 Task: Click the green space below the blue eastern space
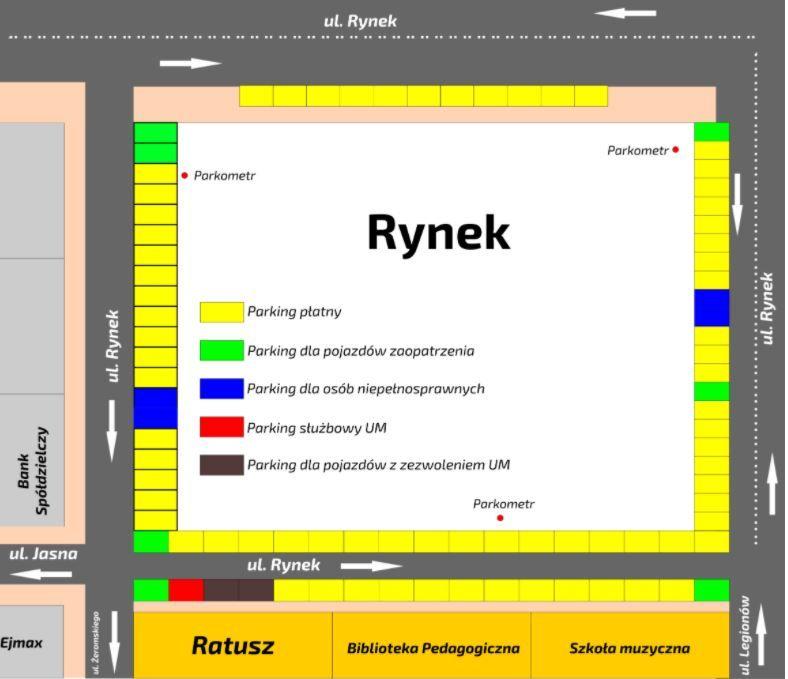(712, 392)
